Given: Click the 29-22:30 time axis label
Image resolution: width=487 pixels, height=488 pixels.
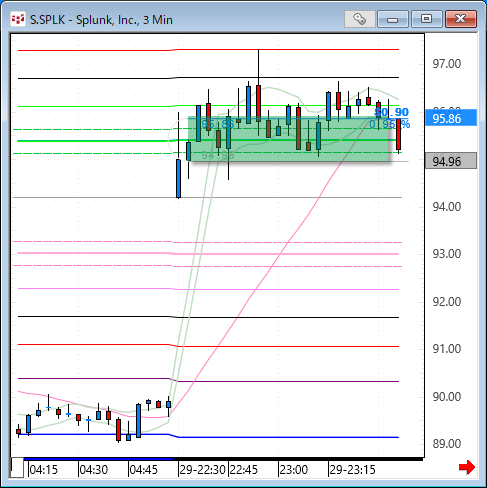Looking at the screenshot, I should pyautogui.click(x=203, y=470).
